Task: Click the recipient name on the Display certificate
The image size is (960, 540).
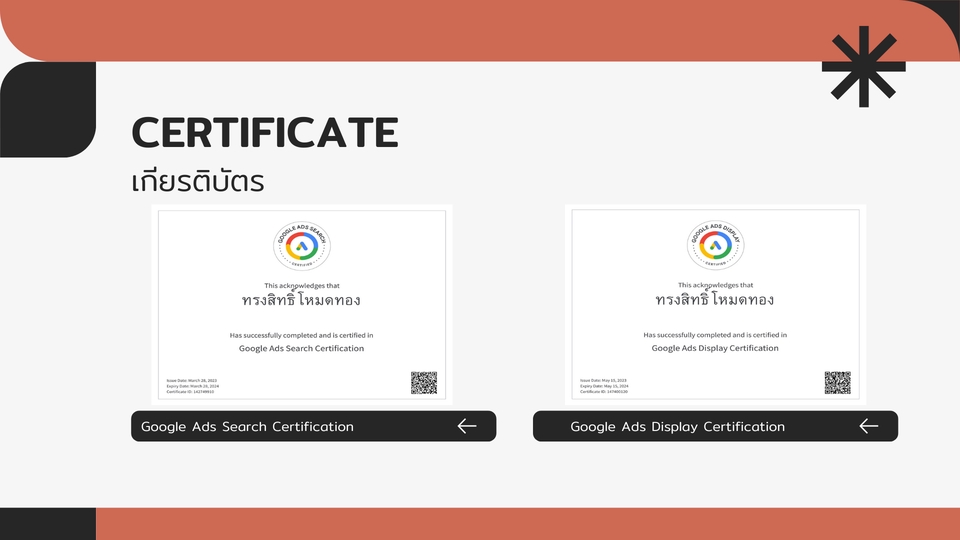Action: 714,300
